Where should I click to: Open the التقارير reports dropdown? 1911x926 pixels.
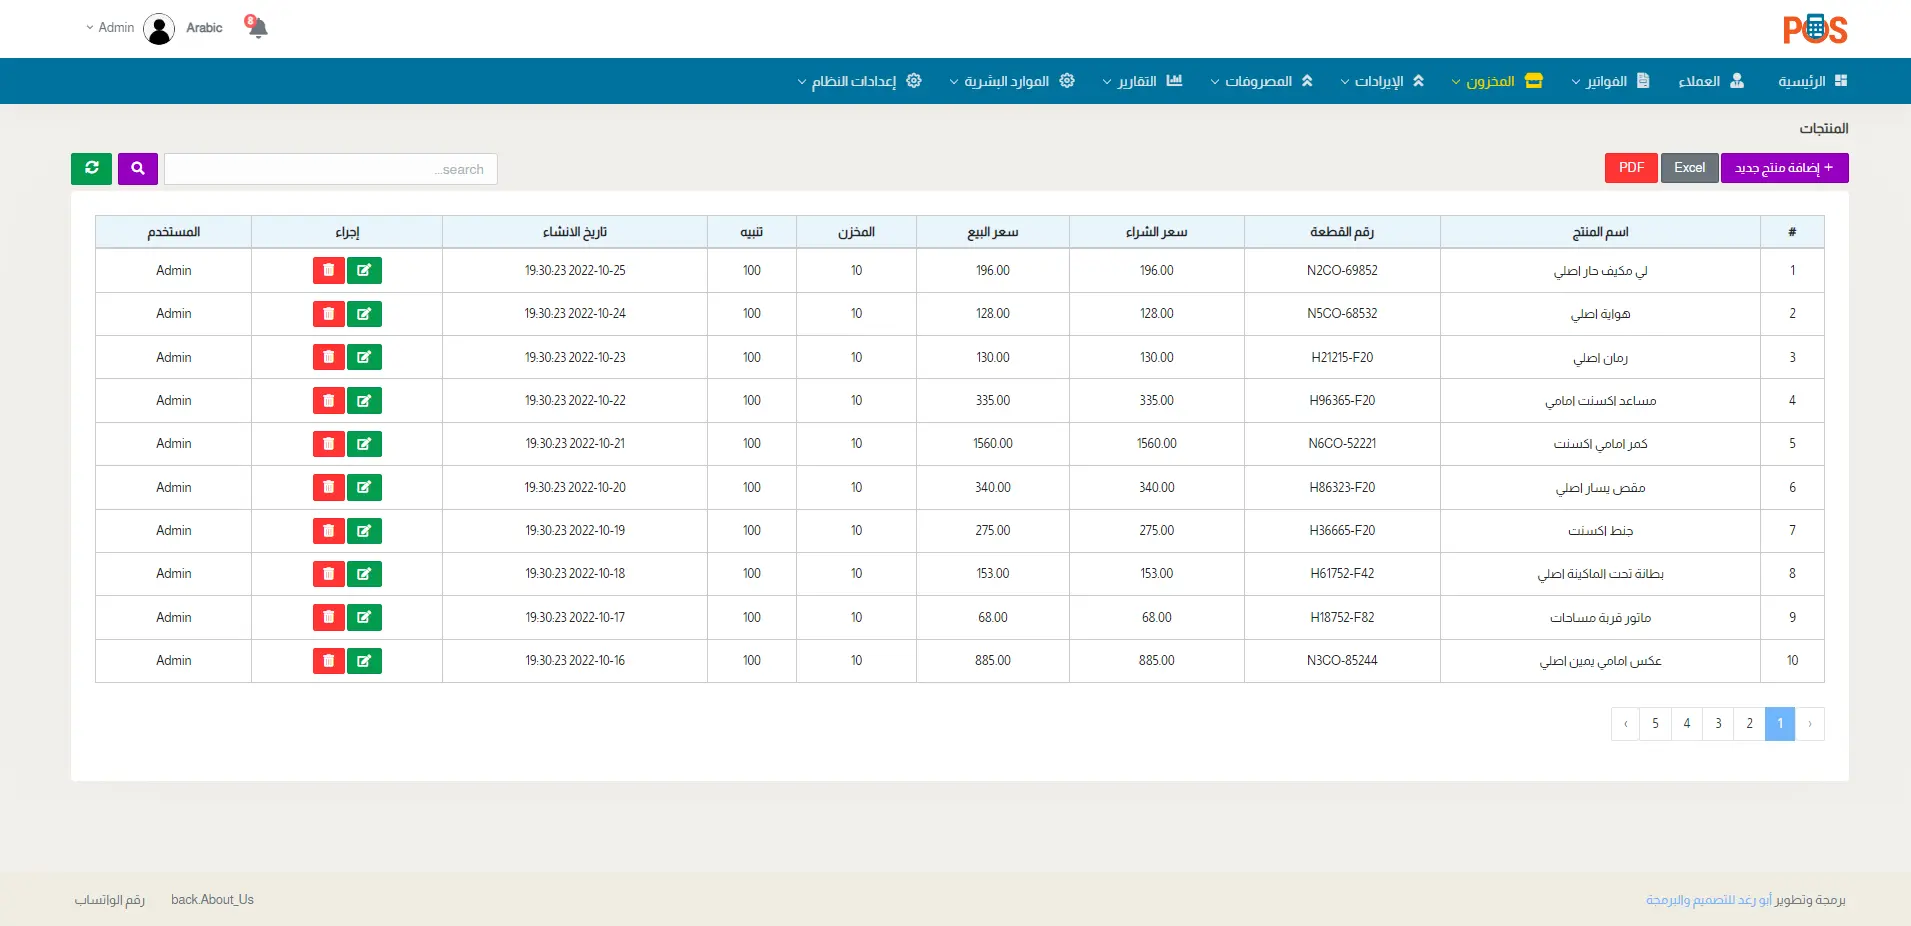coord(1142,81)
